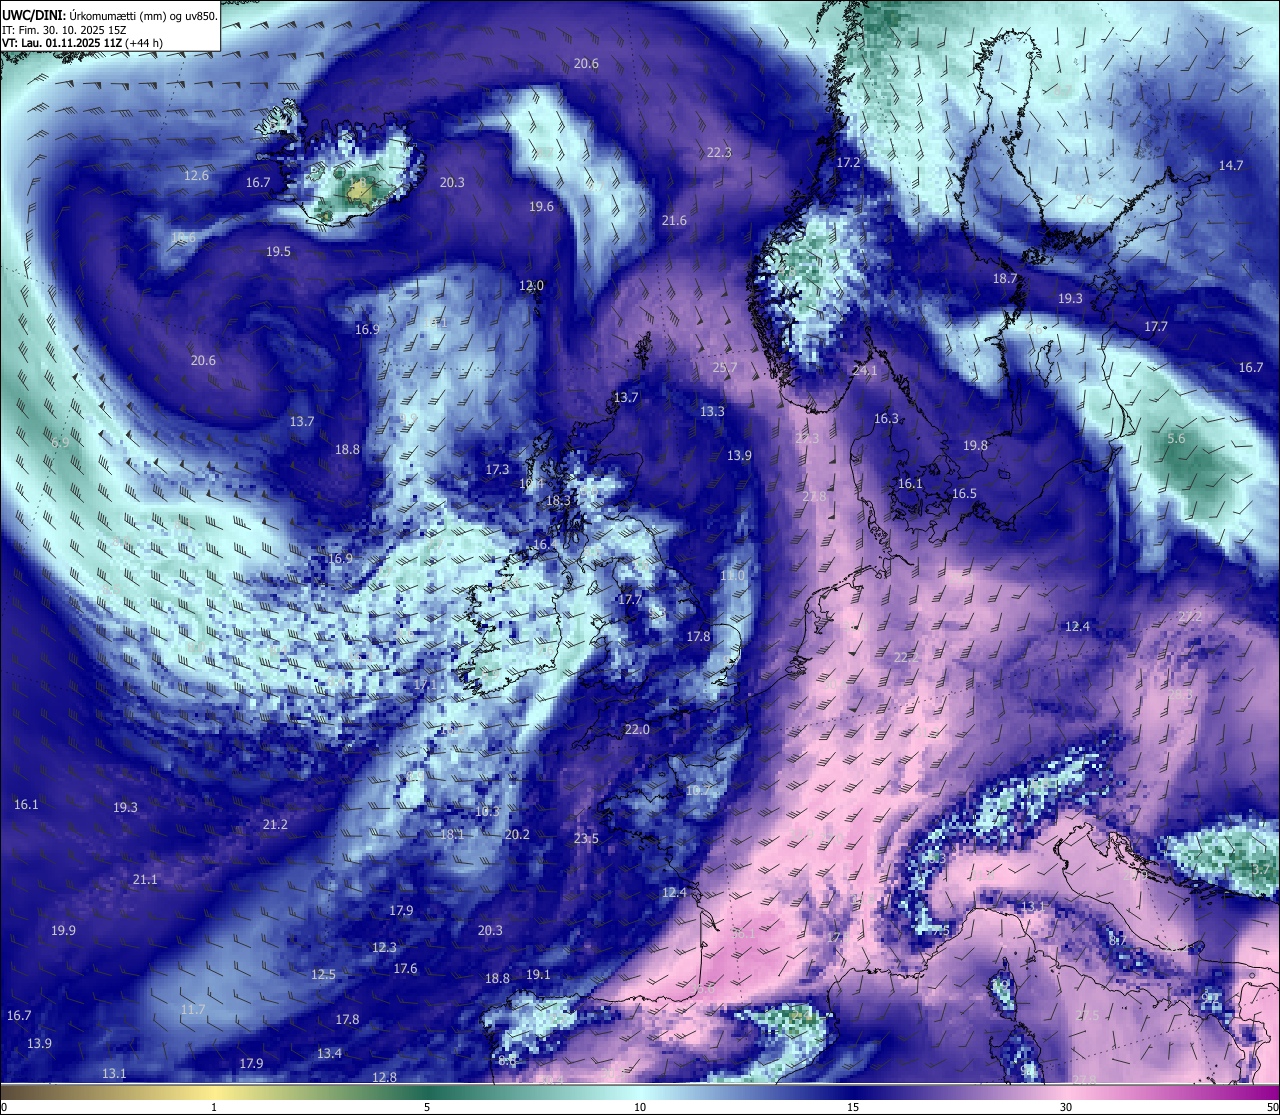Click the 12.3 value on the map

point(384,947)
